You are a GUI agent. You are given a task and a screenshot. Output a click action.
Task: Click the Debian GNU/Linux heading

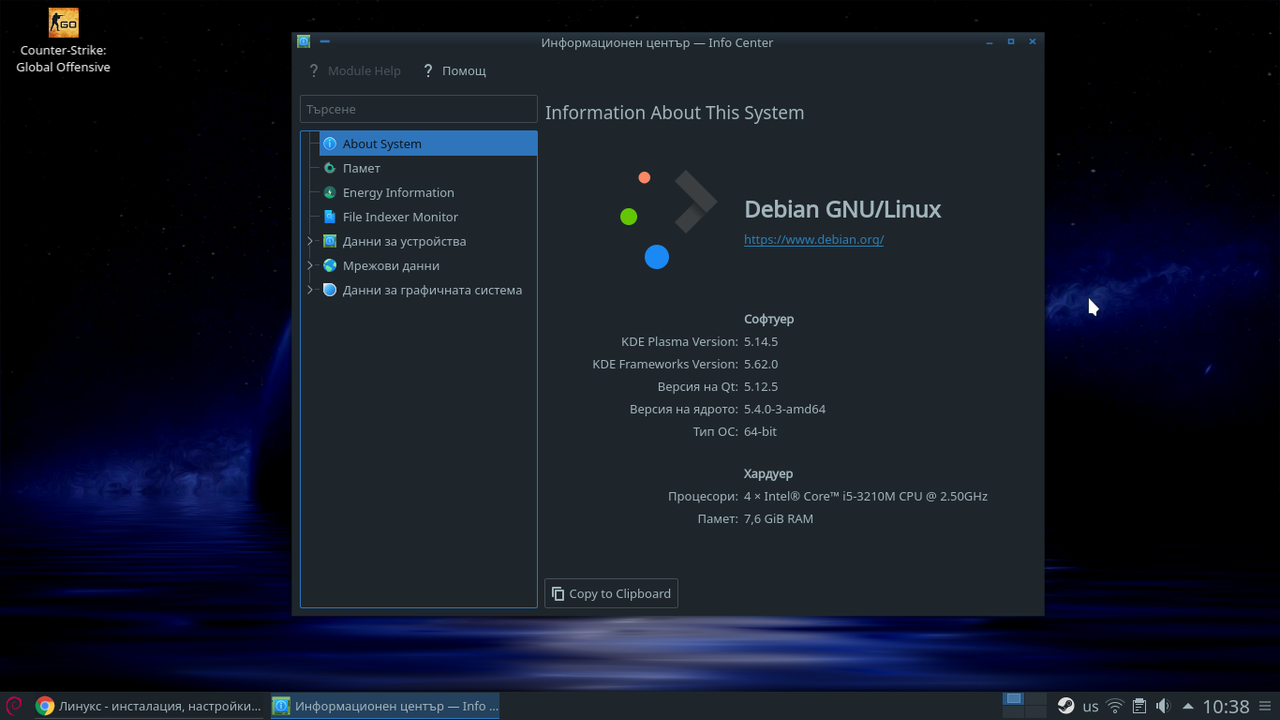tap(842, 209)
